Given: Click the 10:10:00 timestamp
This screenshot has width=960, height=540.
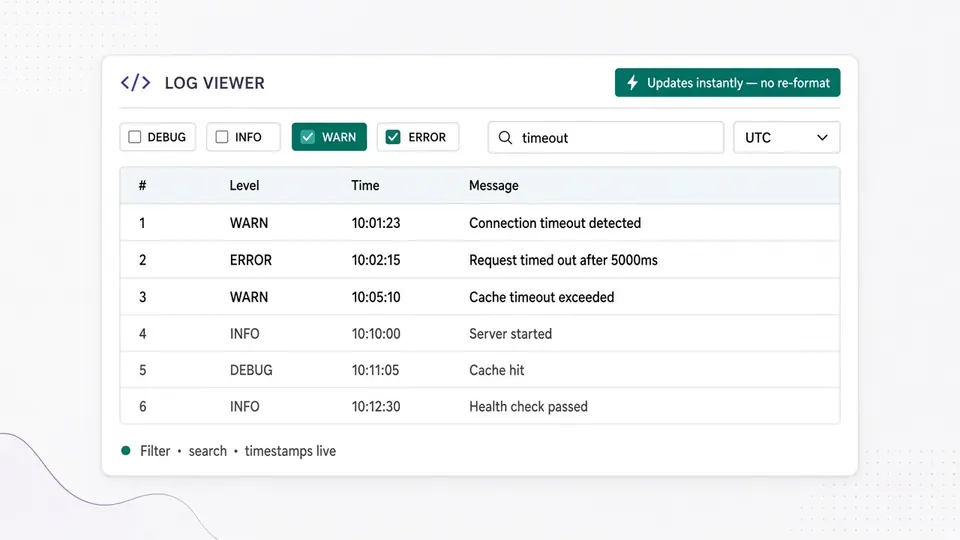Looking at the screenshot, I should 376,334.
